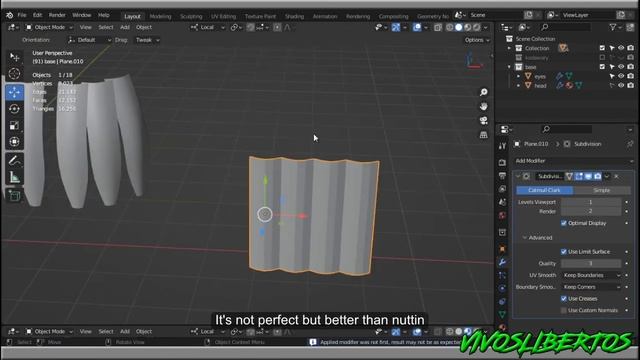Toggle Use Creases checkbox
The height and width of the screenshot is (360, 640).
564,299
